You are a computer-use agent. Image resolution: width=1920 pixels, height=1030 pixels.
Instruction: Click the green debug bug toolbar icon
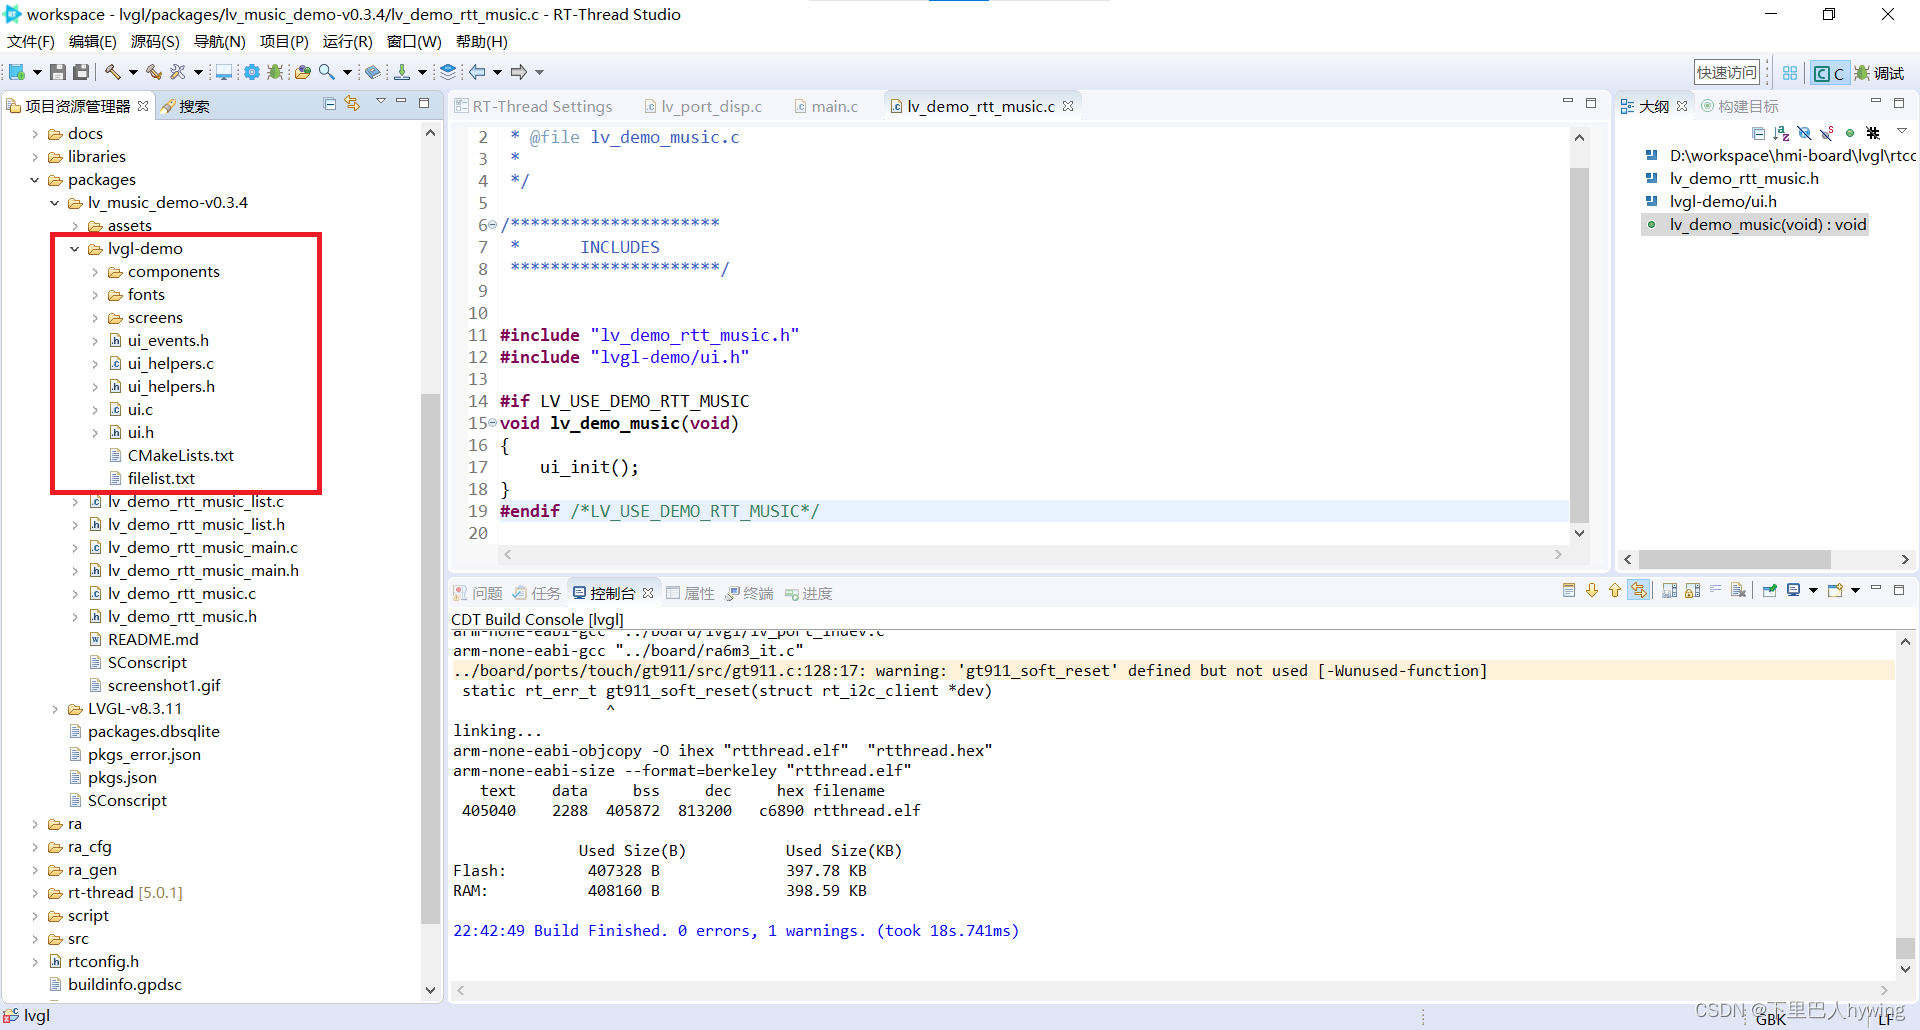coord(275,72)
